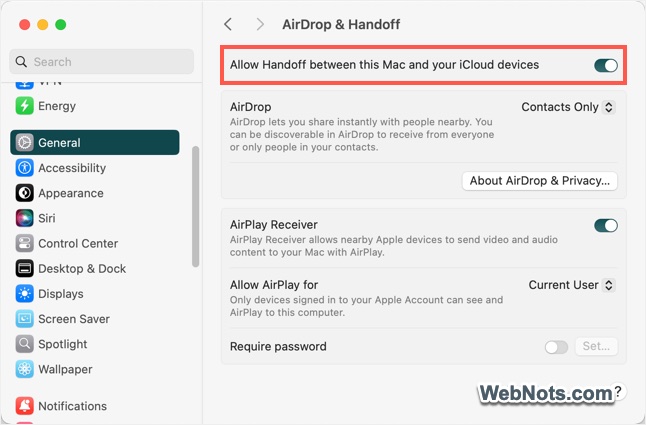This screenshot has width=646, height=425.
Task: Open the Energy settings pane
Action: pyautogui.click(x=95, y=106)
